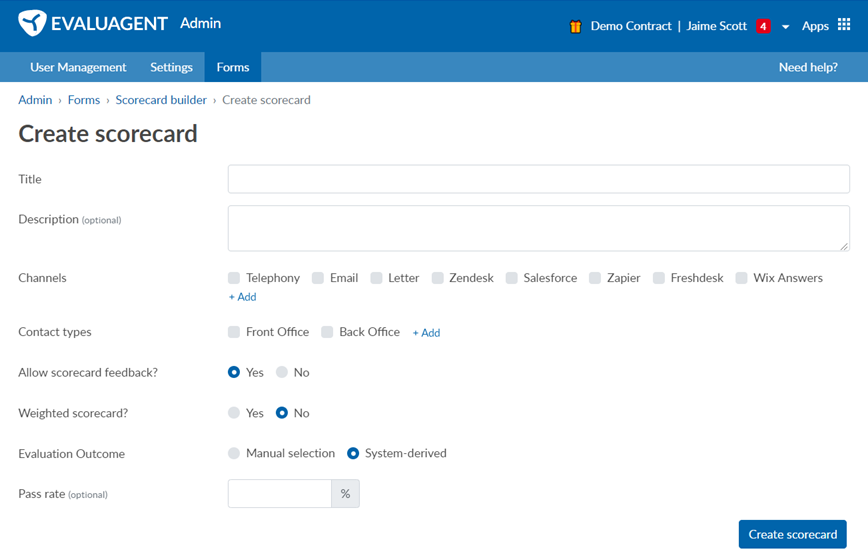Screen dimensions: 868x557
Task: Click + Add under Channels
Action: click(x=242, y=297)
